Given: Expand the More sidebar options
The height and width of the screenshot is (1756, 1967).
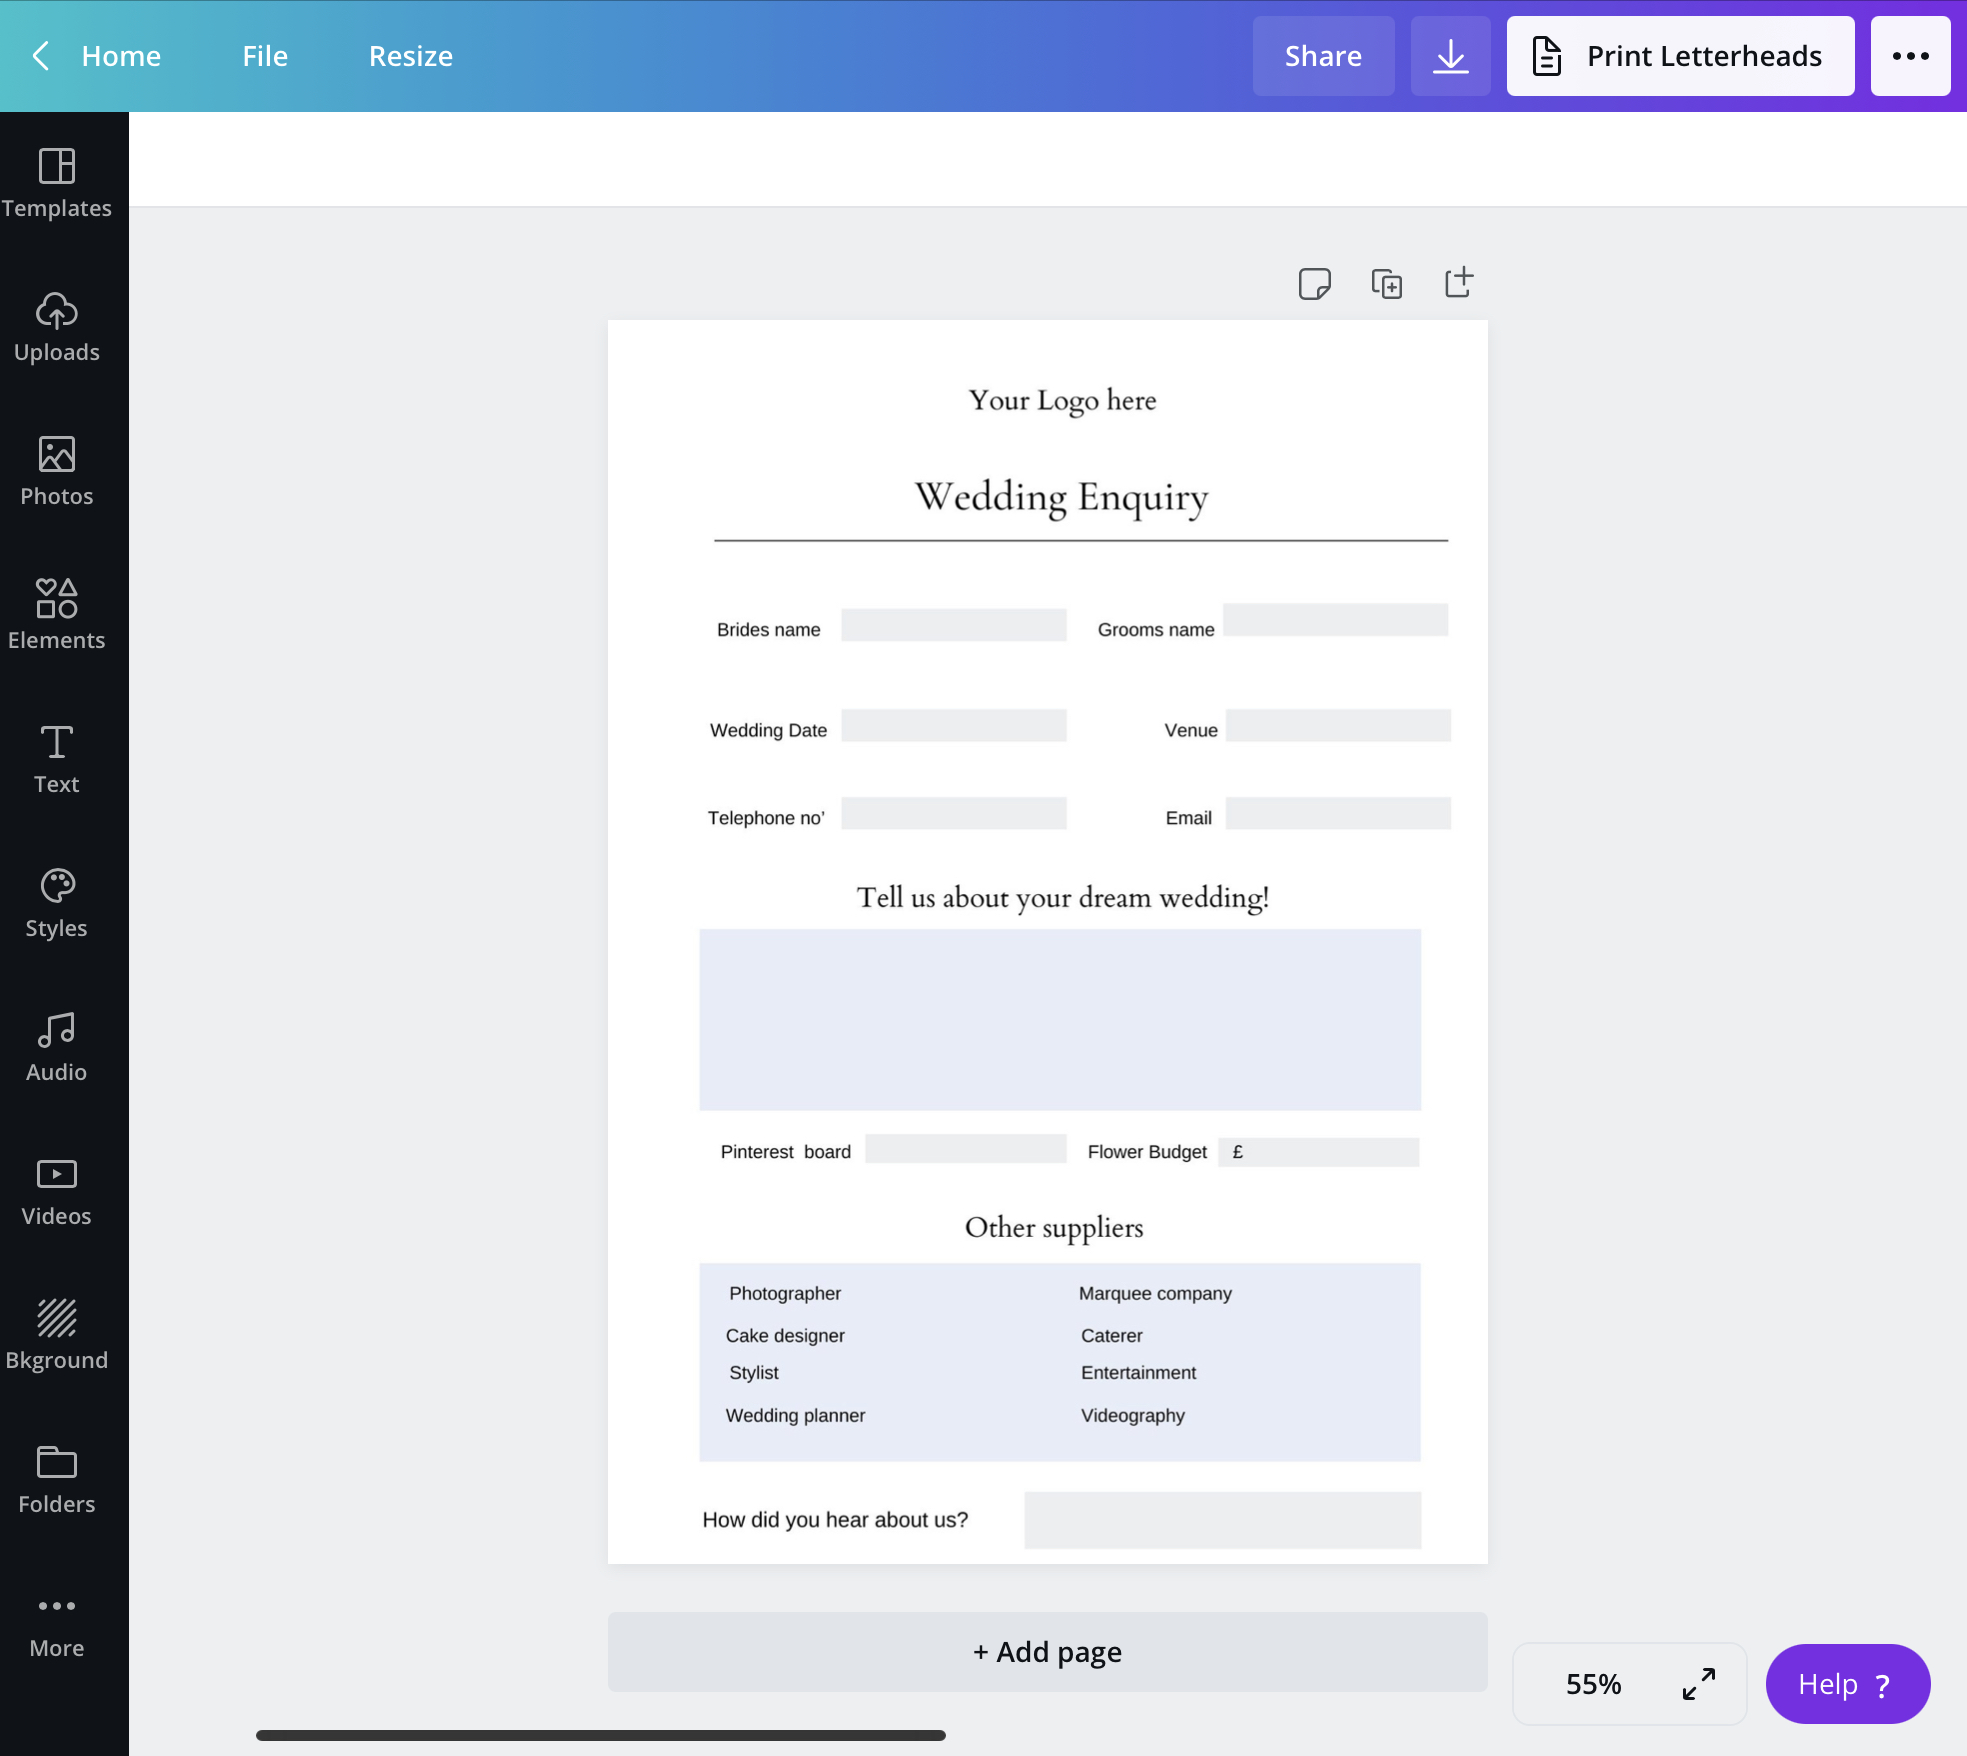Looking at the screenshot, I should pos(57,1623).
